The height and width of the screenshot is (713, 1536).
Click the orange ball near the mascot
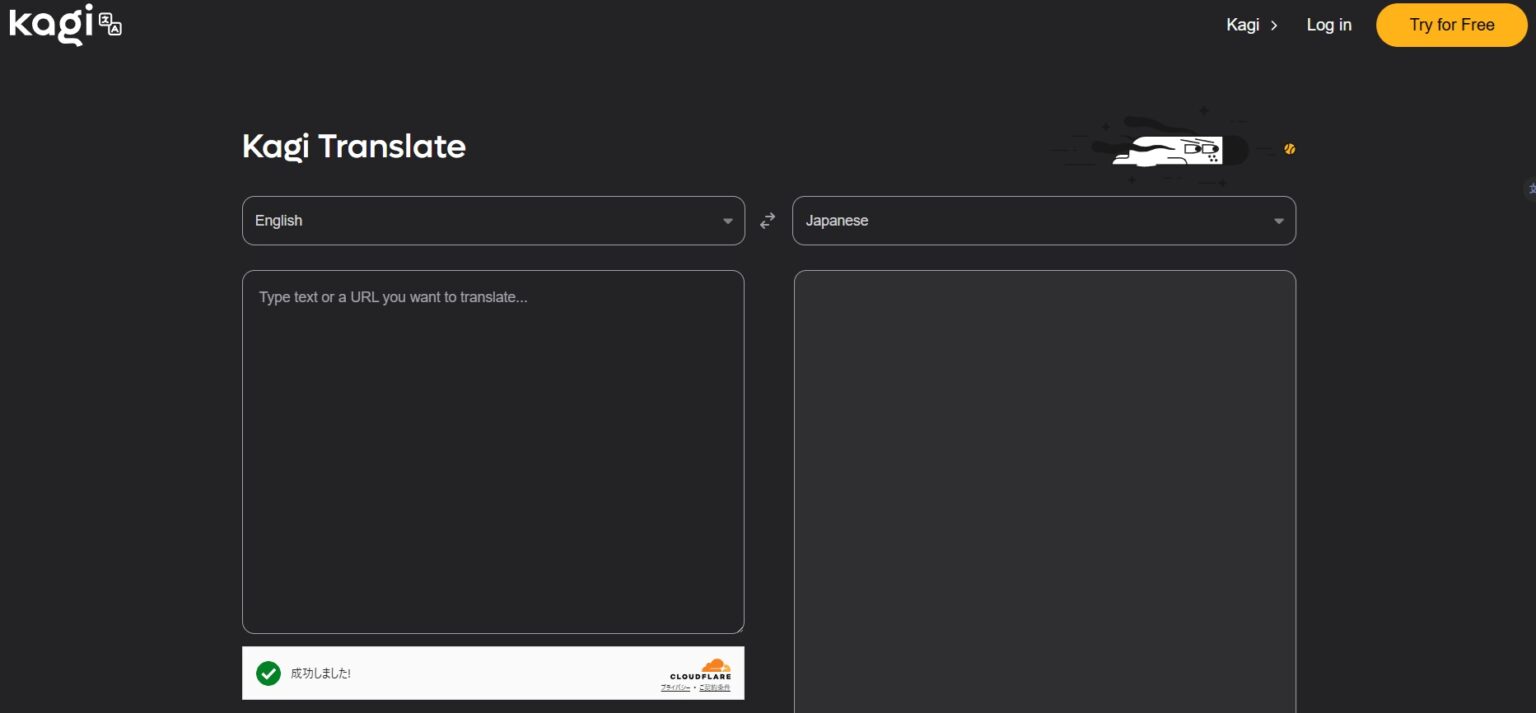[x=1289, y=149]
